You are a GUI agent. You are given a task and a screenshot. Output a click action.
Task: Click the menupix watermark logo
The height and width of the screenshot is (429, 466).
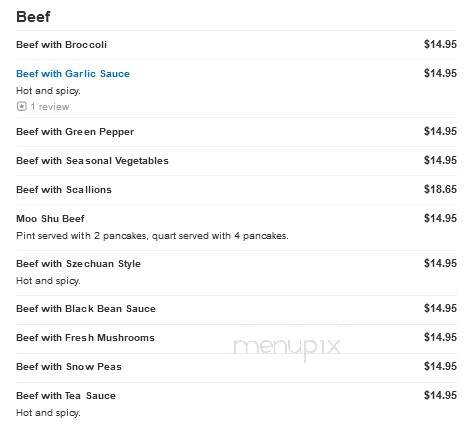click(287, 347)
